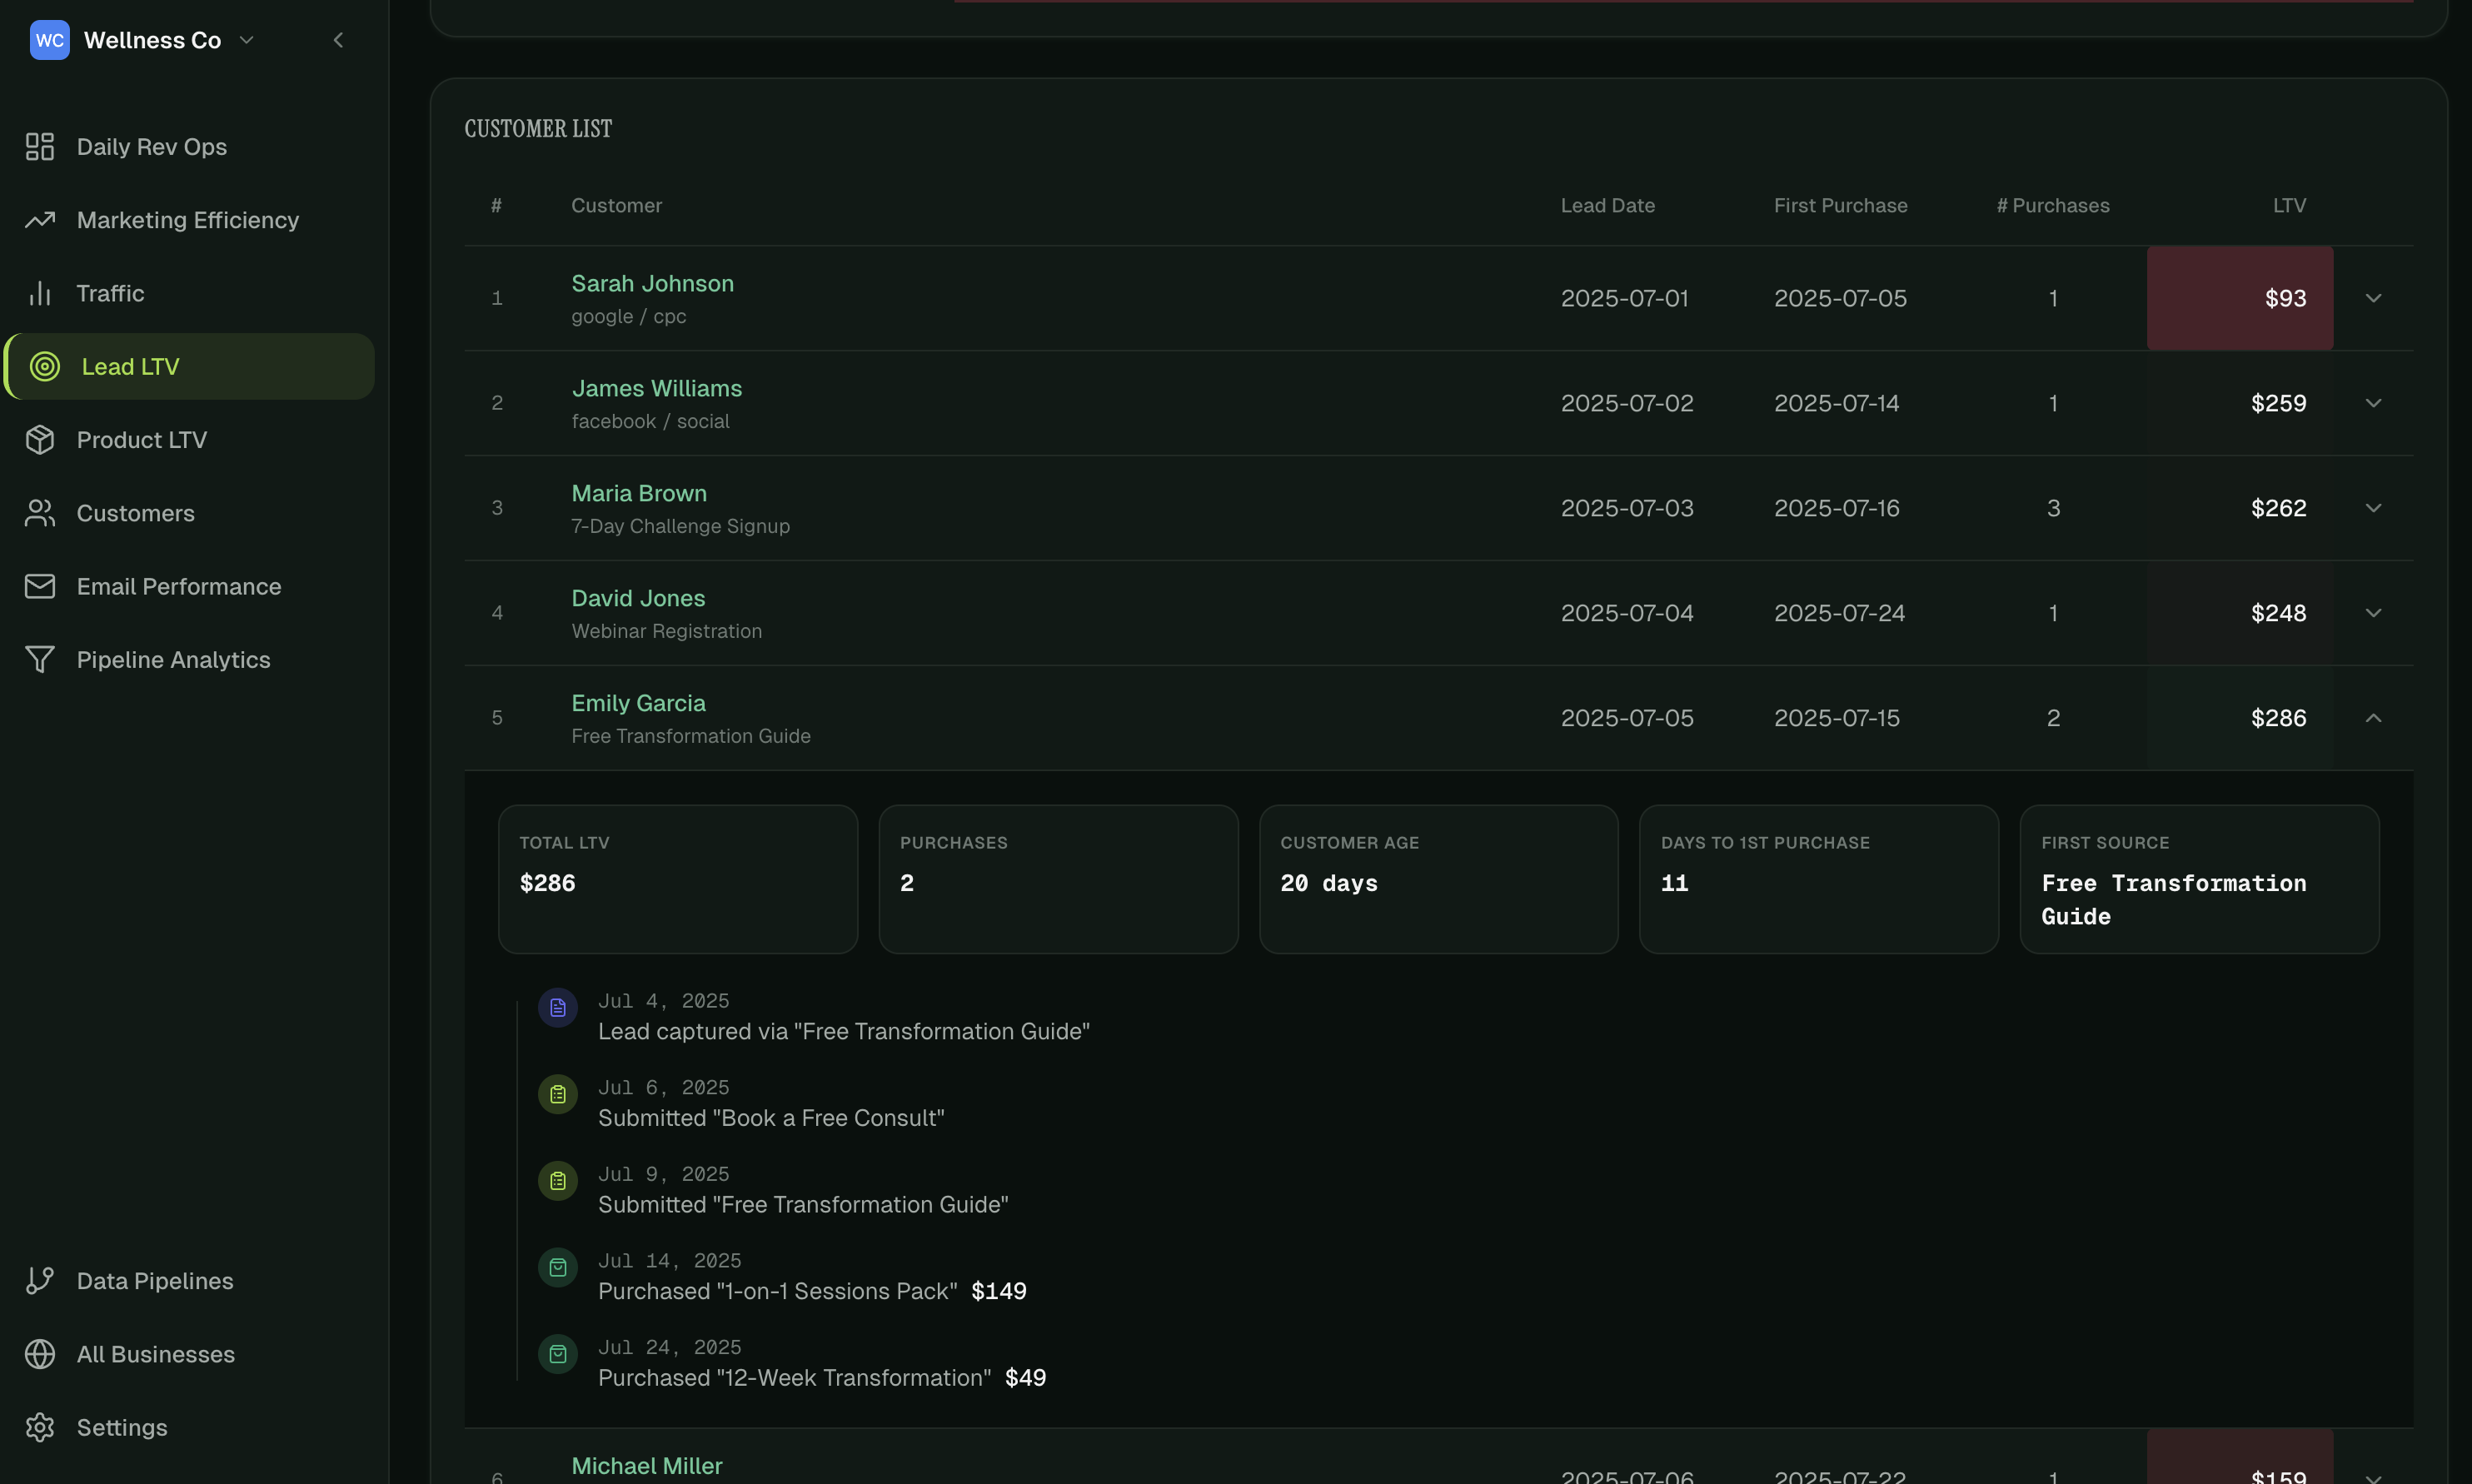The width and height of the screenshot is (2472, 1484).
Task: Click the Total LTV $286 card
Action: 678,880
